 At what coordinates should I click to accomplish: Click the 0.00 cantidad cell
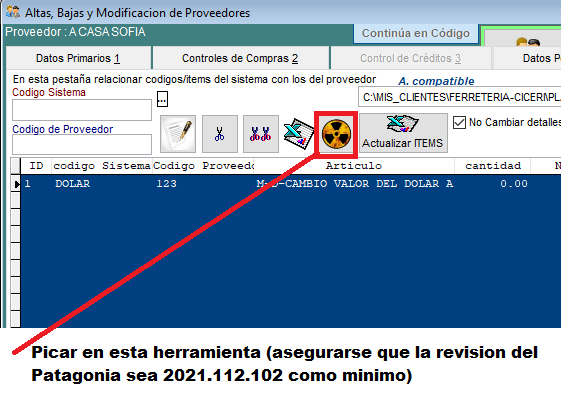(493, 184)
